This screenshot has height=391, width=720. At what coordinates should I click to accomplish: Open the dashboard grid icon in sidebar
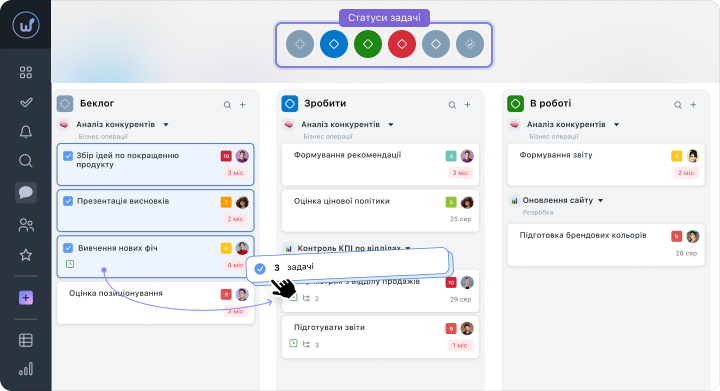(26, 73)
